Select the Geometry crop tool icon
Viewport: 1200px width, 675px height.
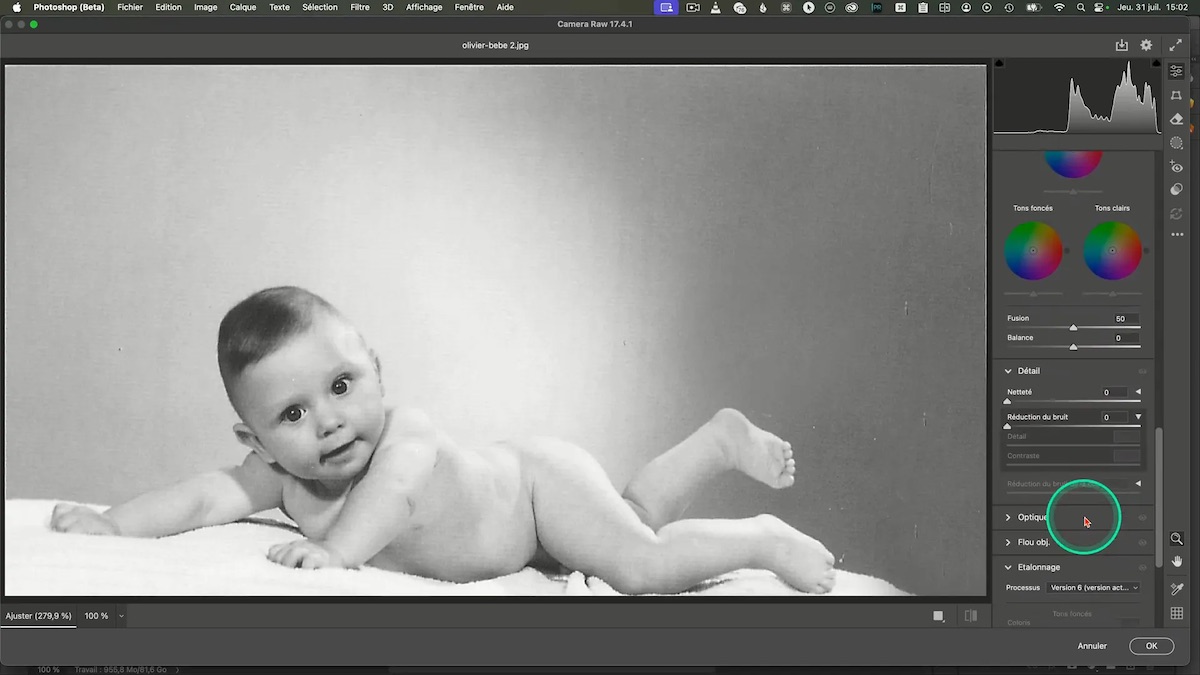point(1176,95)
